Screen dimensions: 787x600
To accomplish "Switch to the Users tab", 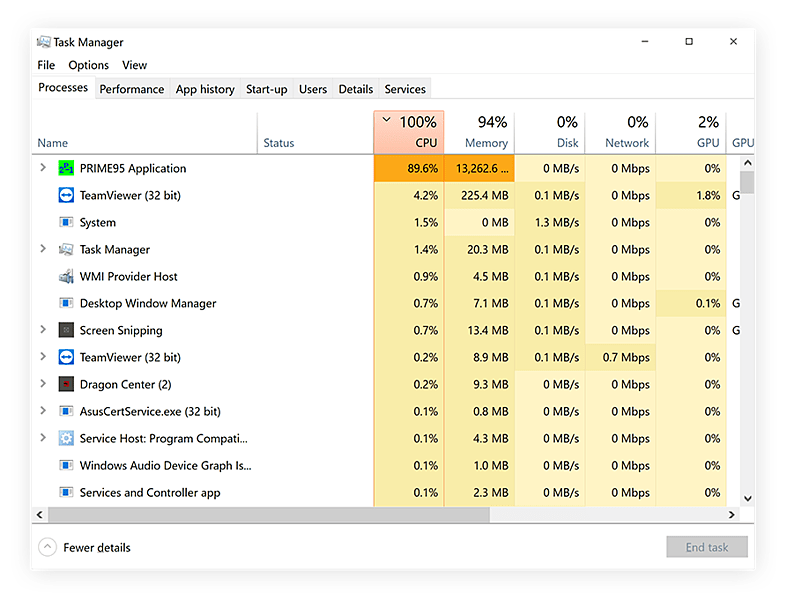I will (313, 89).
